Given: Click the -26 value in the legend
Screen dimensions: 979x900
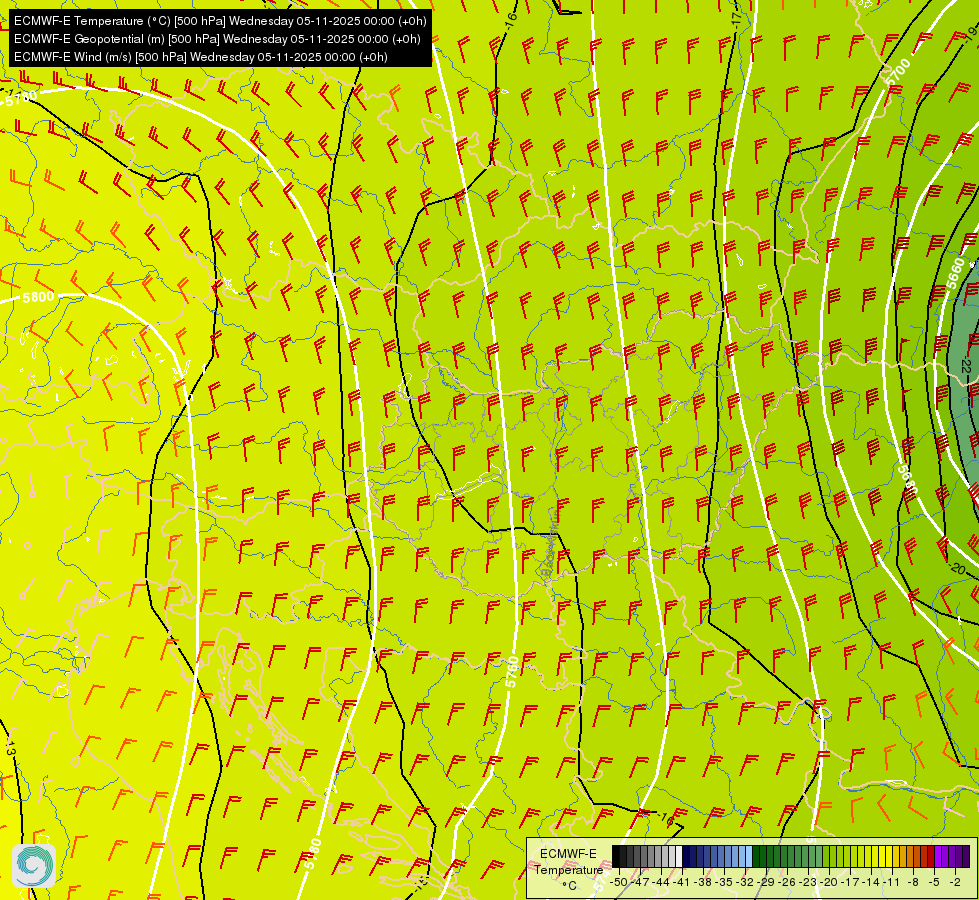Looking at the screenshot, I should click(787, 882).
